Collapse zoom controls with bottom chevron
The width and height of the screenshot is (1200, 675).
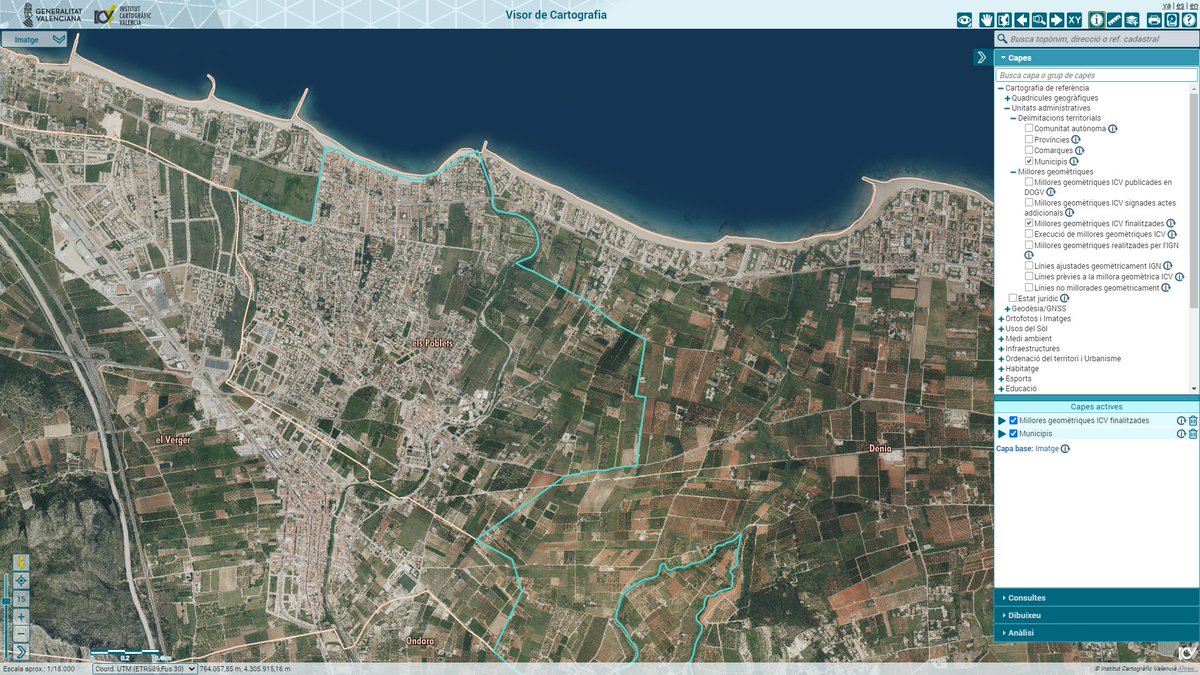pyautogui.click(x=21, y=652)
